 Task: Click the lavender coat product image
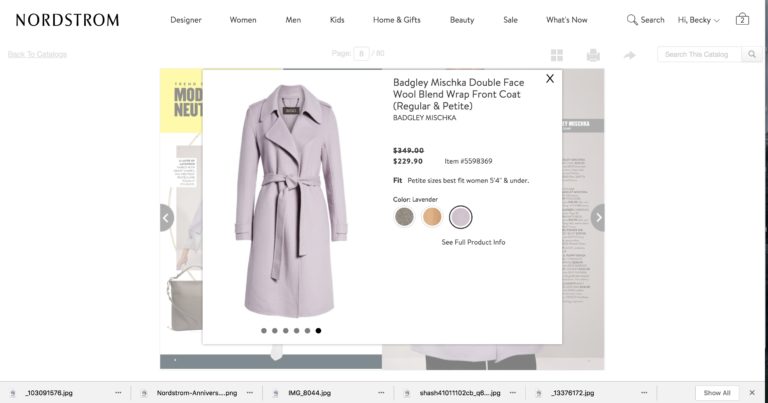(291, 201)
